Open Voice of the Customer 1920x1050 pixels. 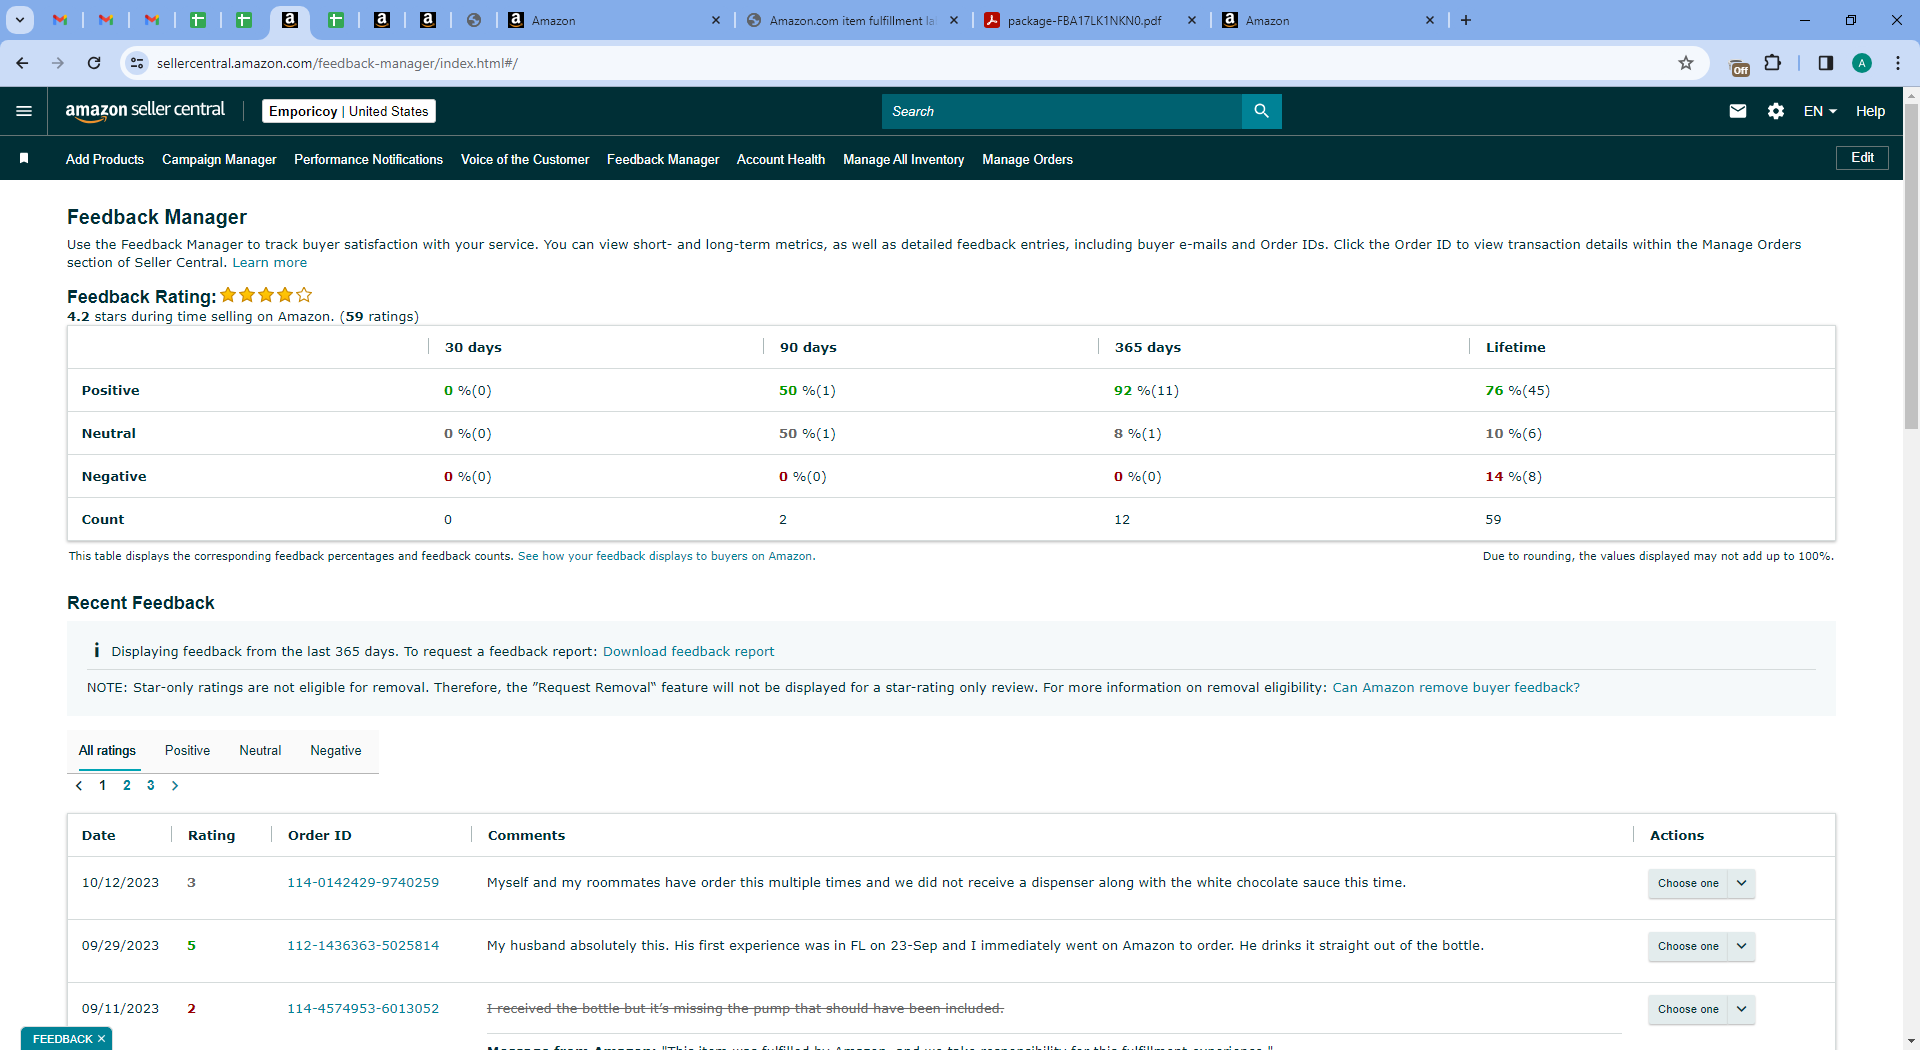coord(525,159)
